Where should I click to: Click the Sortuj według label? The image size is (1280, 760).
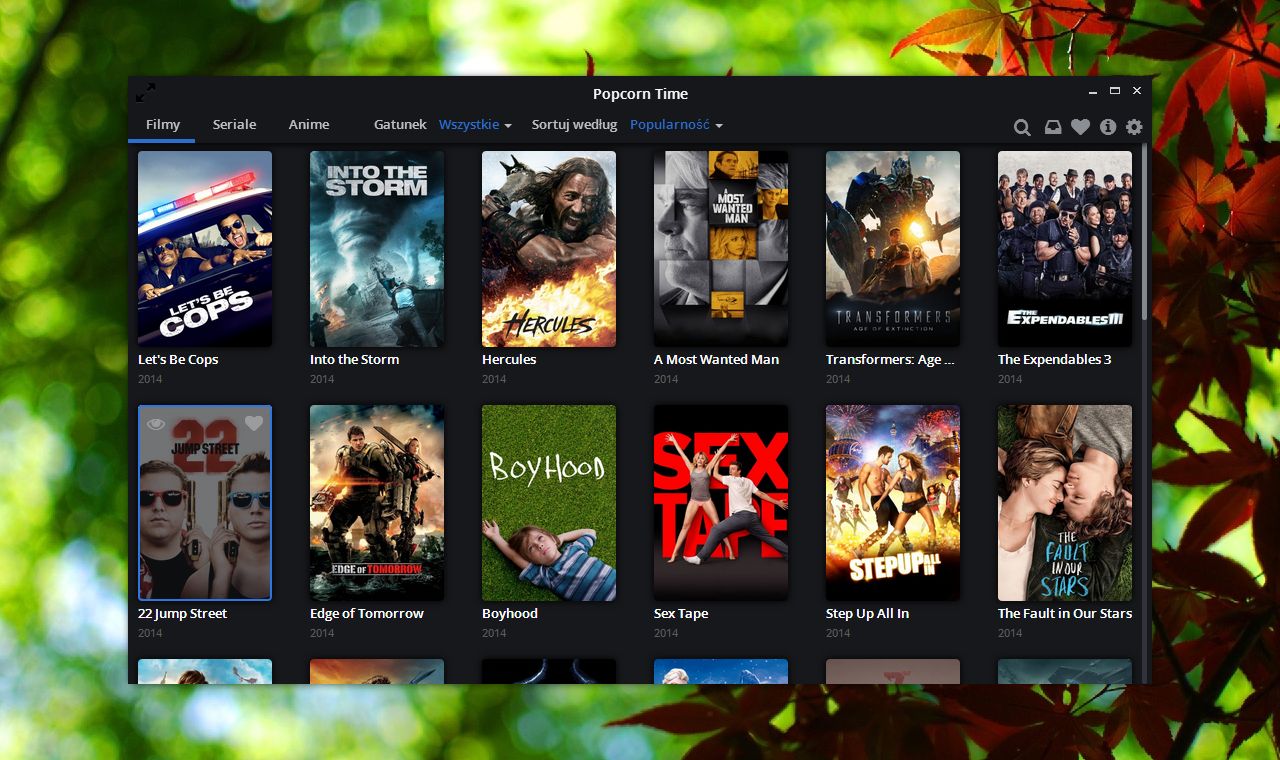click(x=574, y=125)
